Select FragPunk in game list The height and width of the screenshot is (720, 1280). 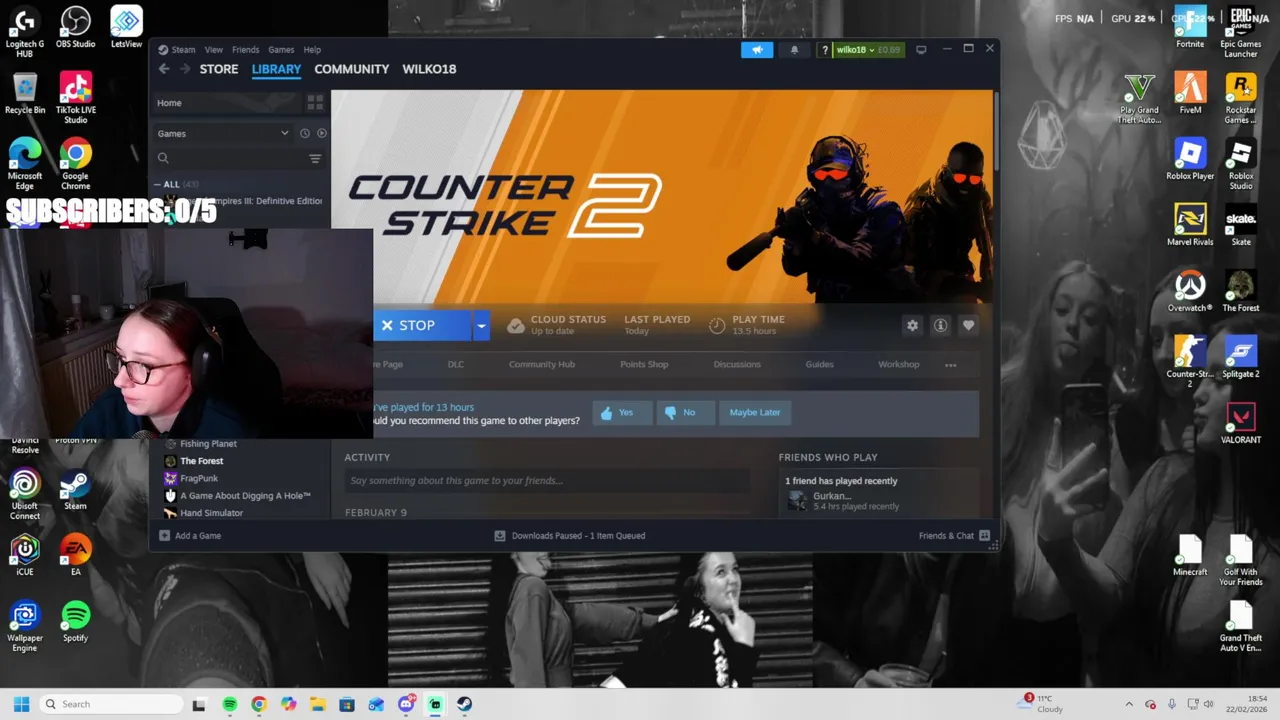[198, 478]
